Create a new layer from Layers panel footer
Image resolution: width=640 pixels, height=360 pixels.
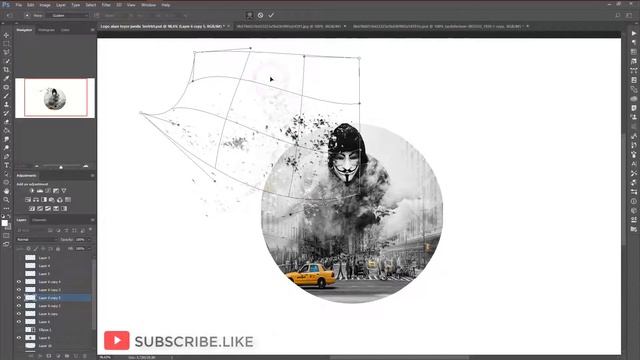point(76,356)
